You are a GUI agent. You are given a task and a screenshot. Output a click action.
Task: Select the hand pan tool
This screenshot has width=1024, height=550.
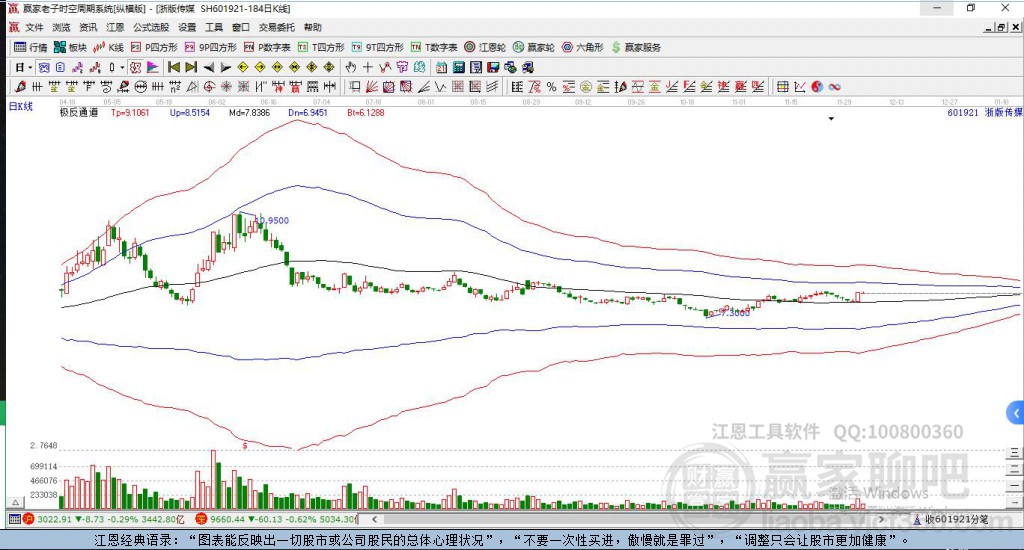point(351,67)
